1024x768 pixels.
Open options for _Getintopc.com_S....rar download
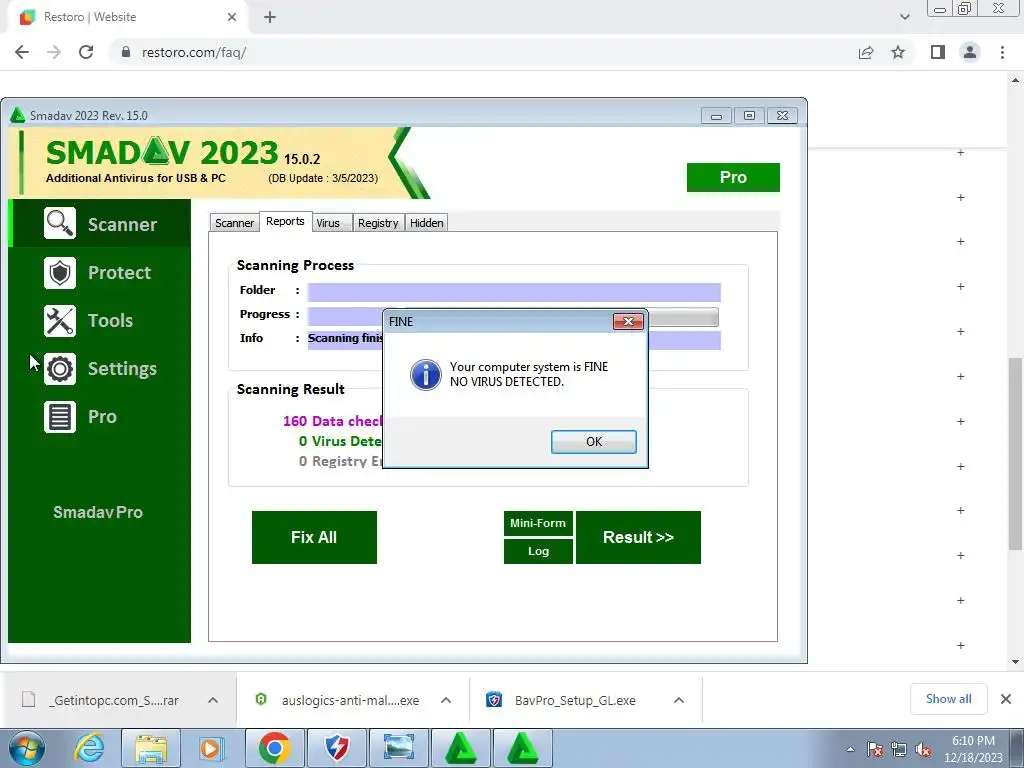tap(213, 700)
